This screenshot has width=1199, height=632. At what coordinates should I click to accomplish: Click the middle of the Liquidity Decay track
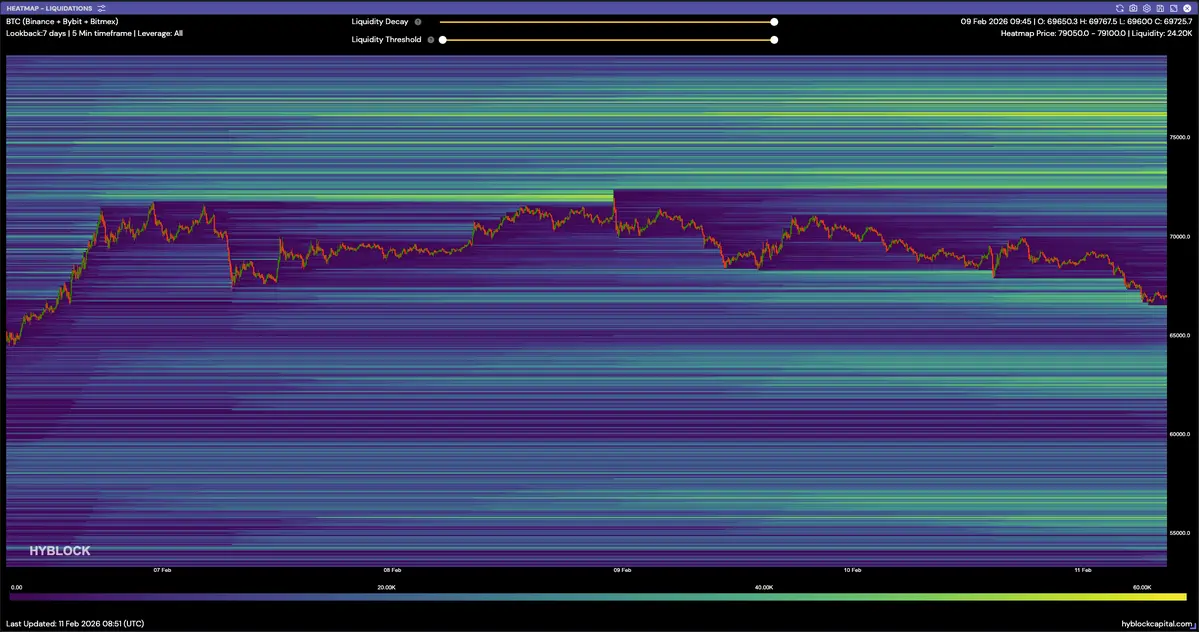click(x=607, y=21)
